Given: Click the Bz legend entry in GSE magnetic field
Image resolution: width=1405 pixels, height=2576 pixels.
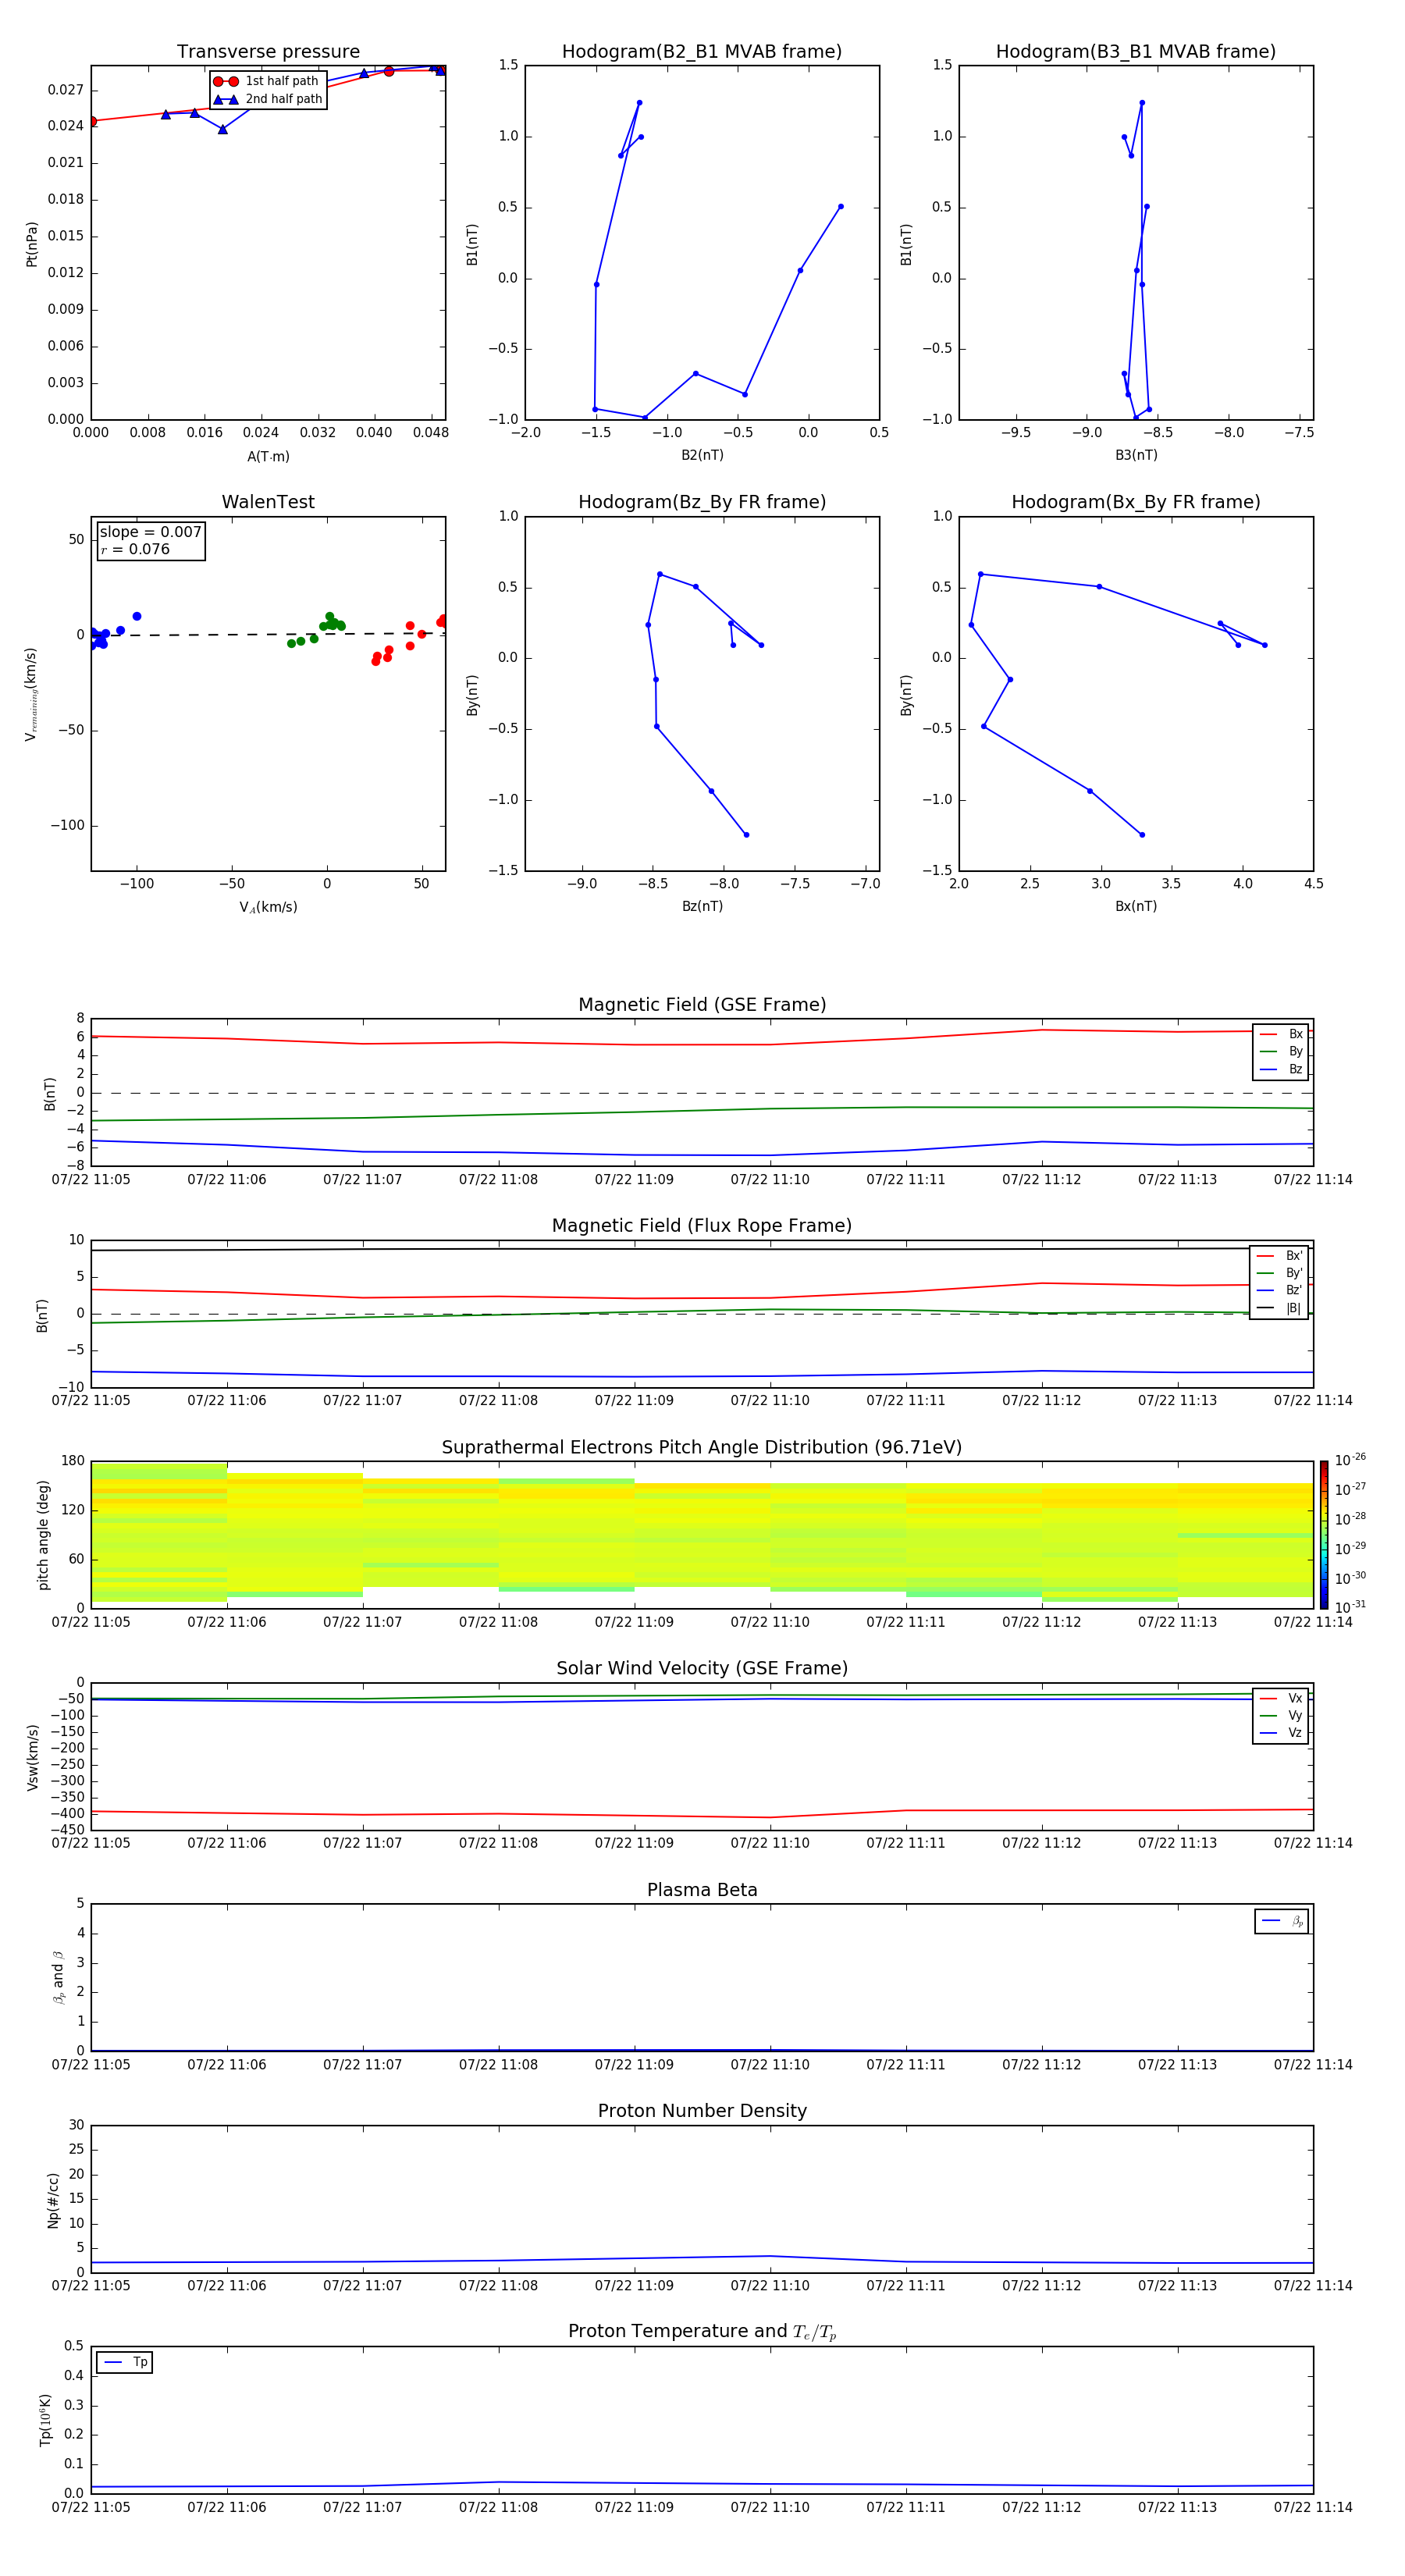Looking at the screenshot, I should [x=1281, y=1069].
